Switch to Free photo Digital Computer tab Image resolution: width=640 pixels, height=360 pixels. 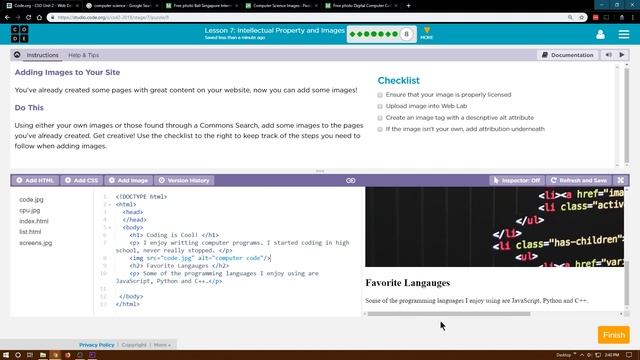point(360,6)
